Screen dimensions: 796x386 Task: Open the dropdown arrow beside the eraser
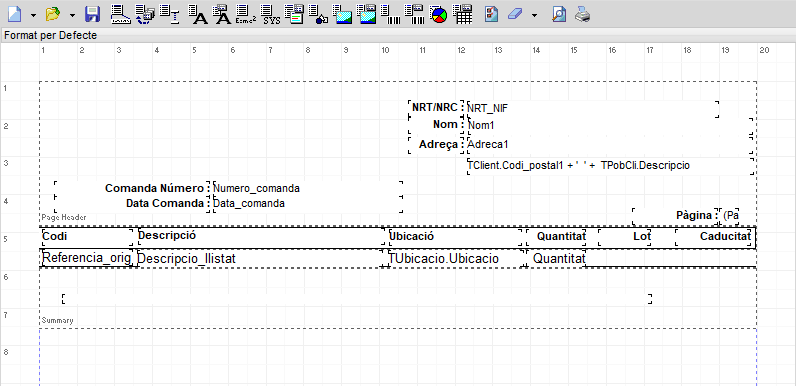point(535,15)
